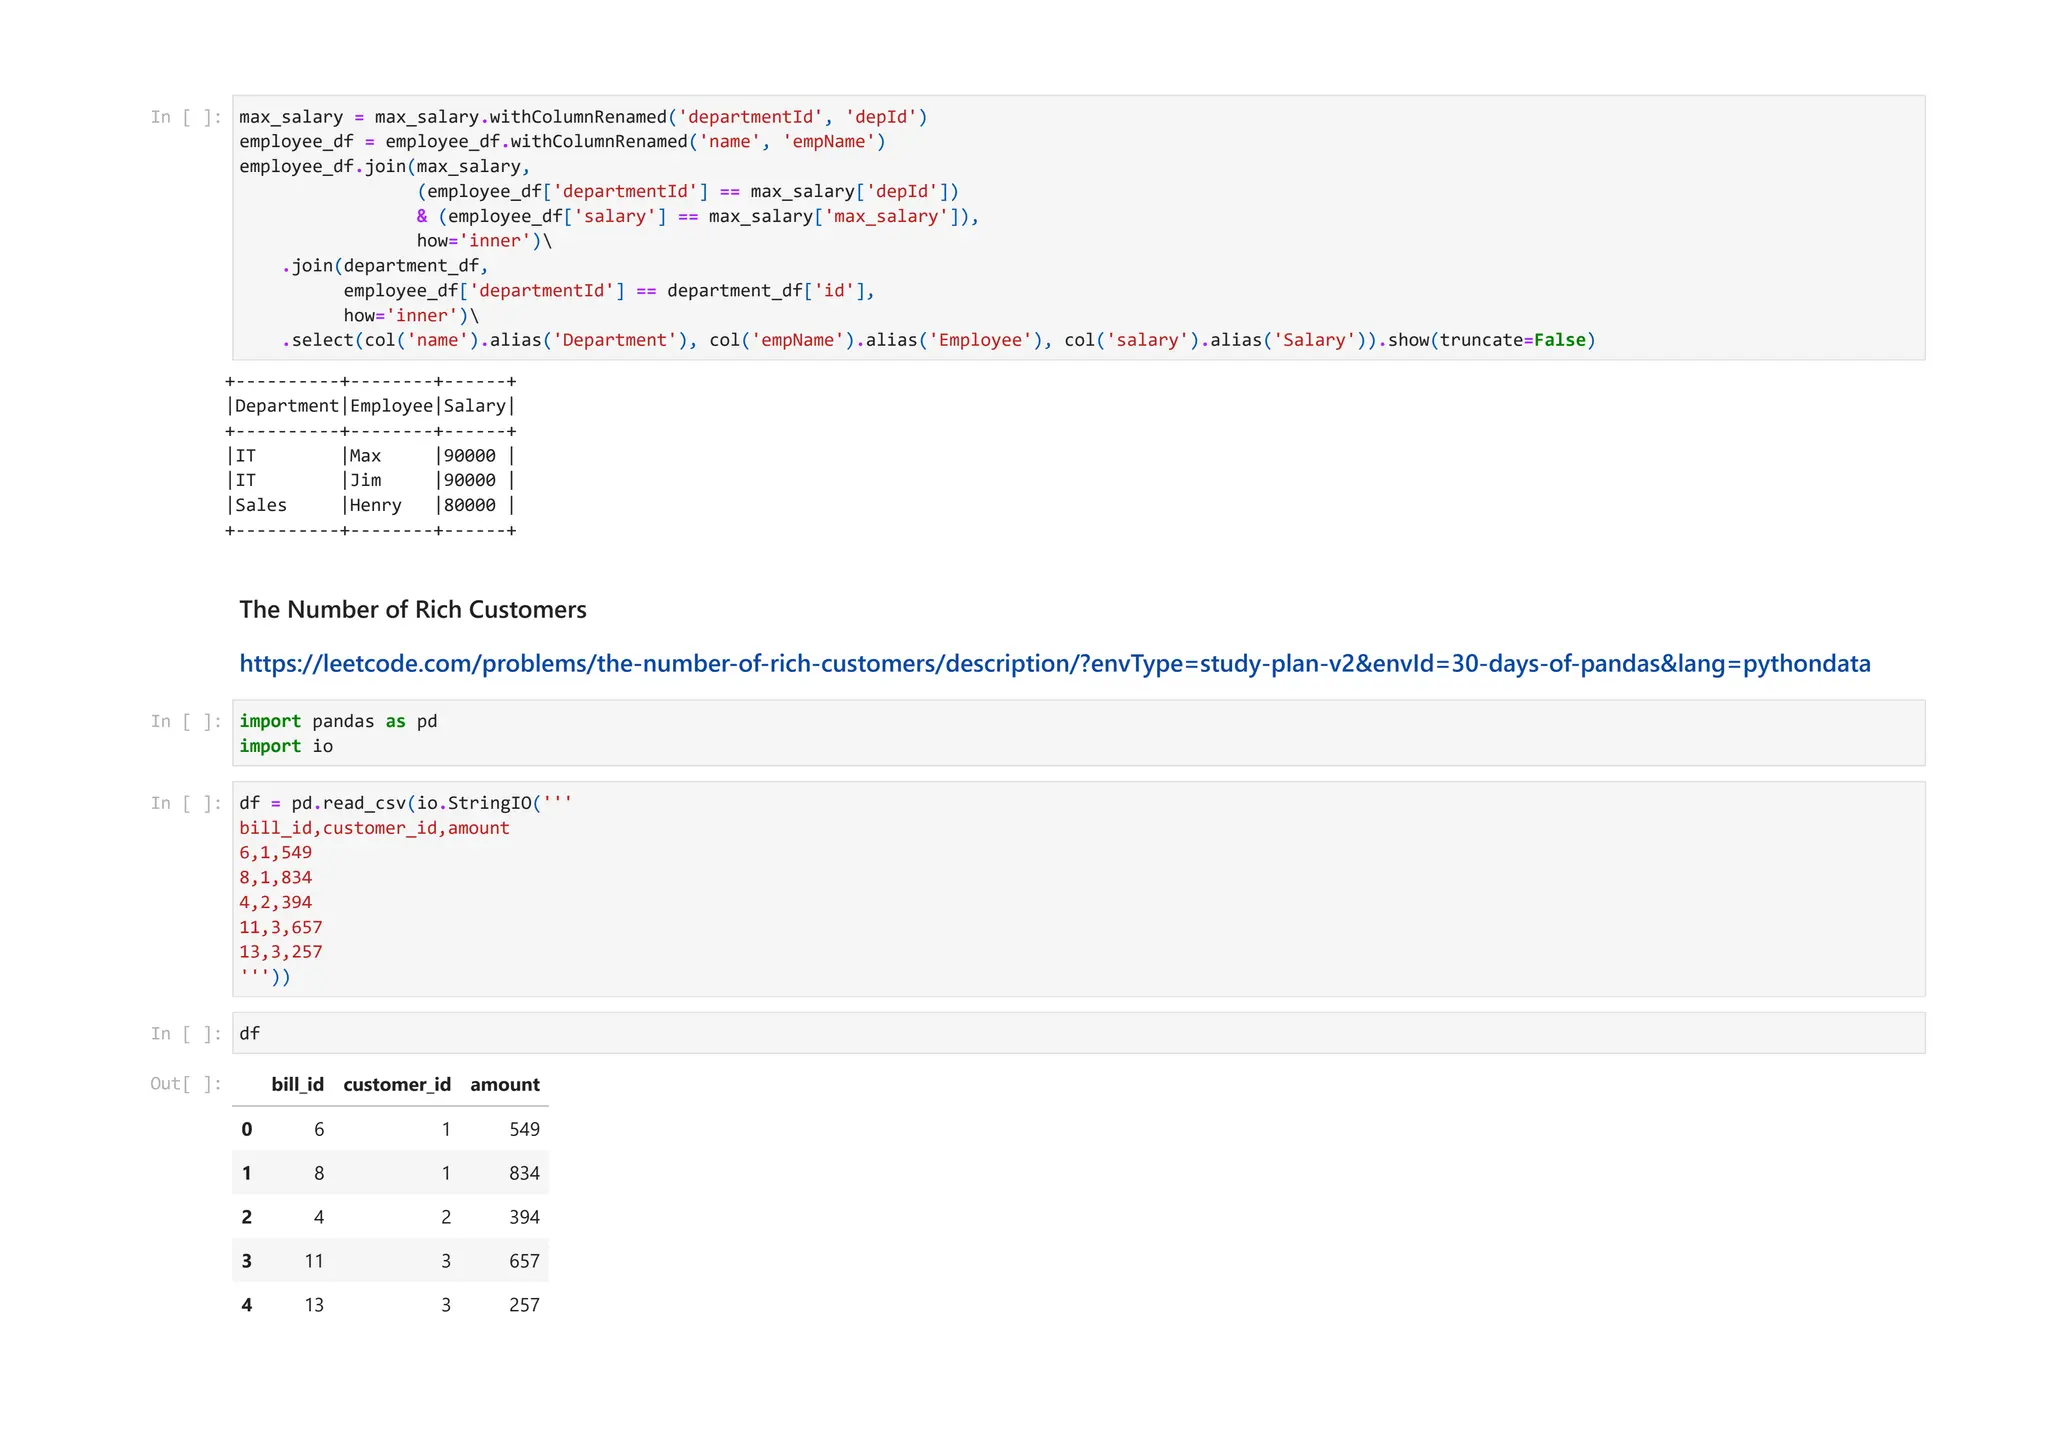Click the csv line '4,2,394' in code

[x=276, y=902]
